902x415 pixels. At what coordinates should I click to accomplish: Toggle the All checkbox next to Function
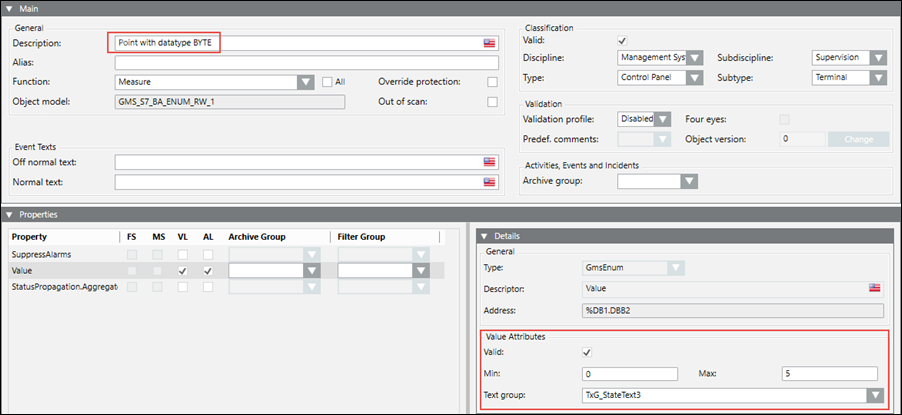point(327,82)
